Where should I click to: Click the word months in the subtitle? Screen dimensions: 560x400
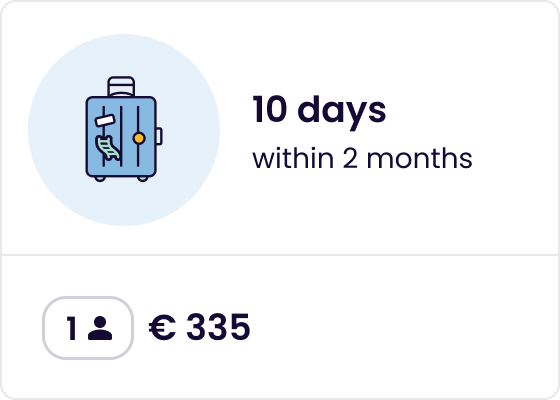tap(419, 158)
